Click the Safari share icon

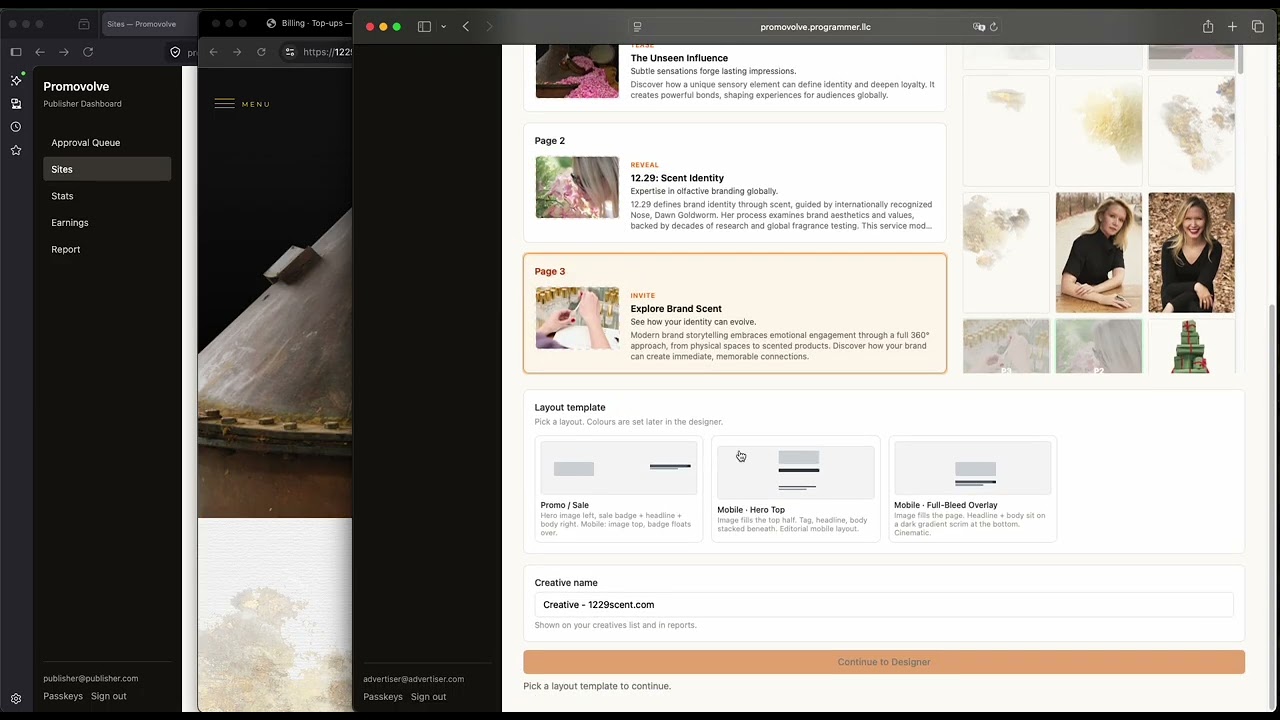[x=1208, y=27]
